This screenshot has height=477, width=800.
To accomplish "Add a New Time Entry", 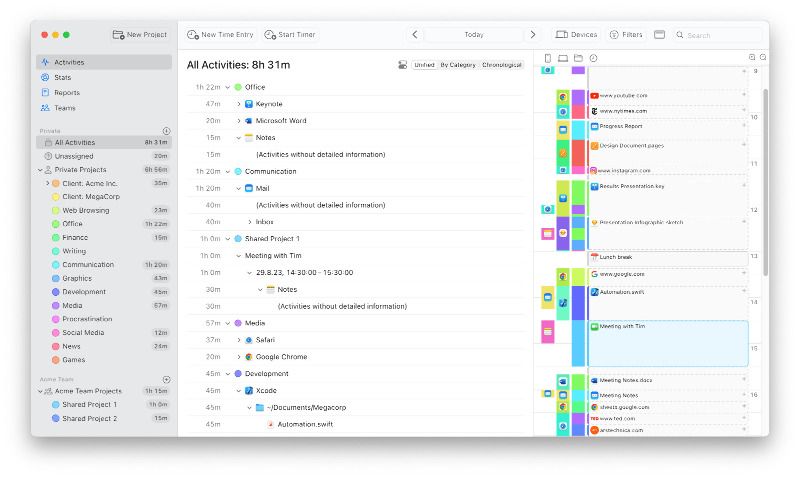I will [220, 35].
